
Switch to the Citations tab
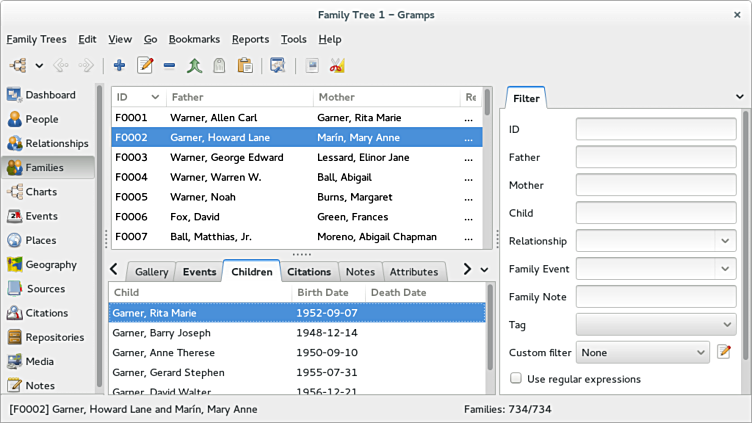click(309, 272)
